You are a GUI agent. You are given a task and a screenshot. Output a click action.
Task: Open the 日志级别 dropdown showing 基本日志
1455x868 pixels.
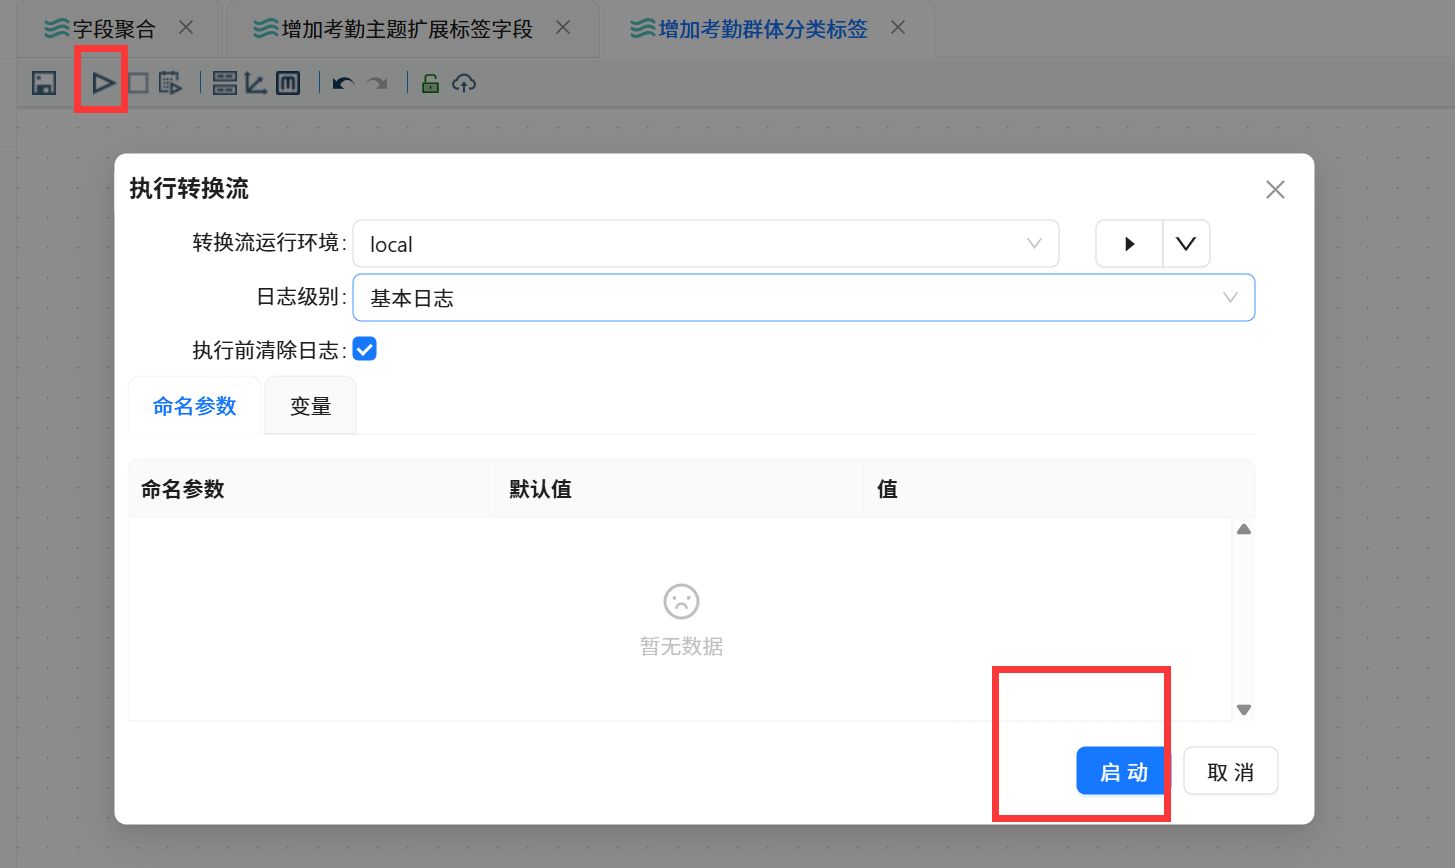[x=804, y=298]
